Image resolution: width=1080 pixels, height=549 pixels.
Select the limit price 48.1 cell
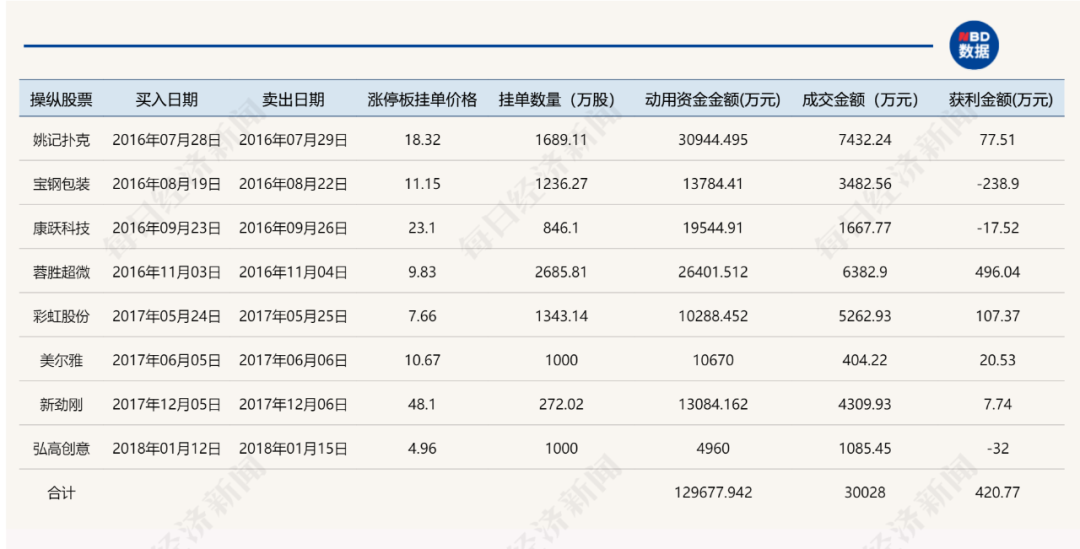click(x=422, y=404)
